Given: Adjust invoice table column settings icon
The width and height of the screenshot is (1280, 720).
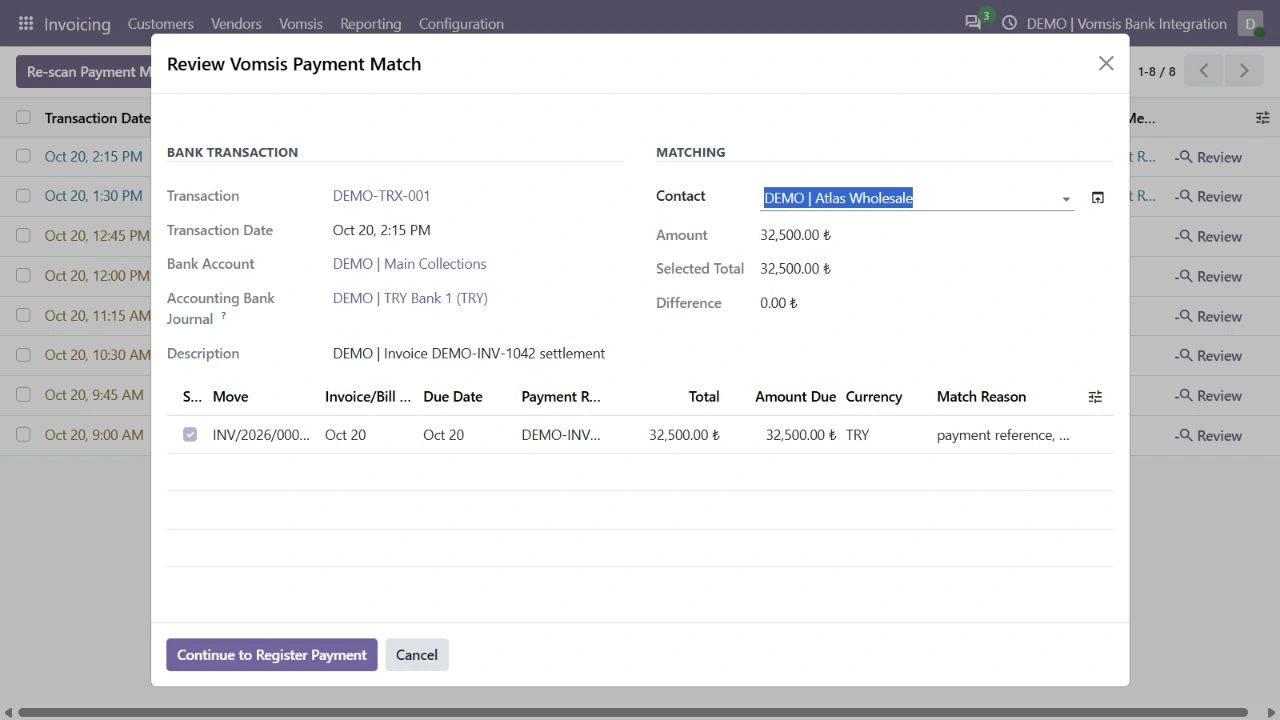Looking at the screenshot, I should tap(1095, 397).
